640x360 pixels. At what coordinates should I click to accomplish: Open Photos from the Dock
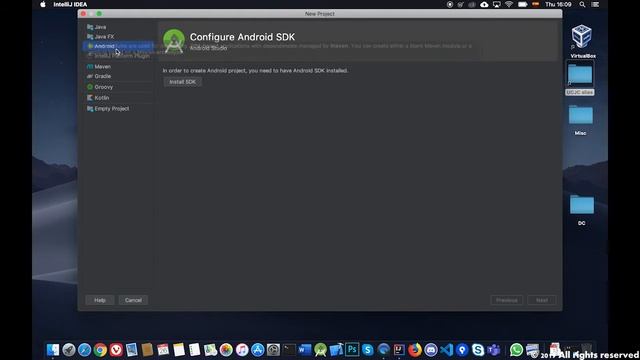coord(226,350)
